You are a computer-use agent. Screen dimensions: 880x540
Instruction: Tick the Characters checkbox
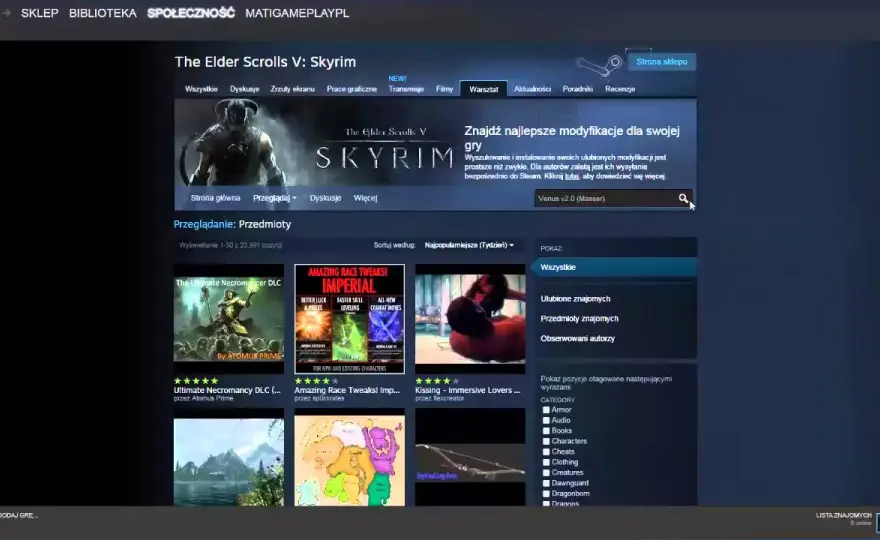click(x=546, y=441)
